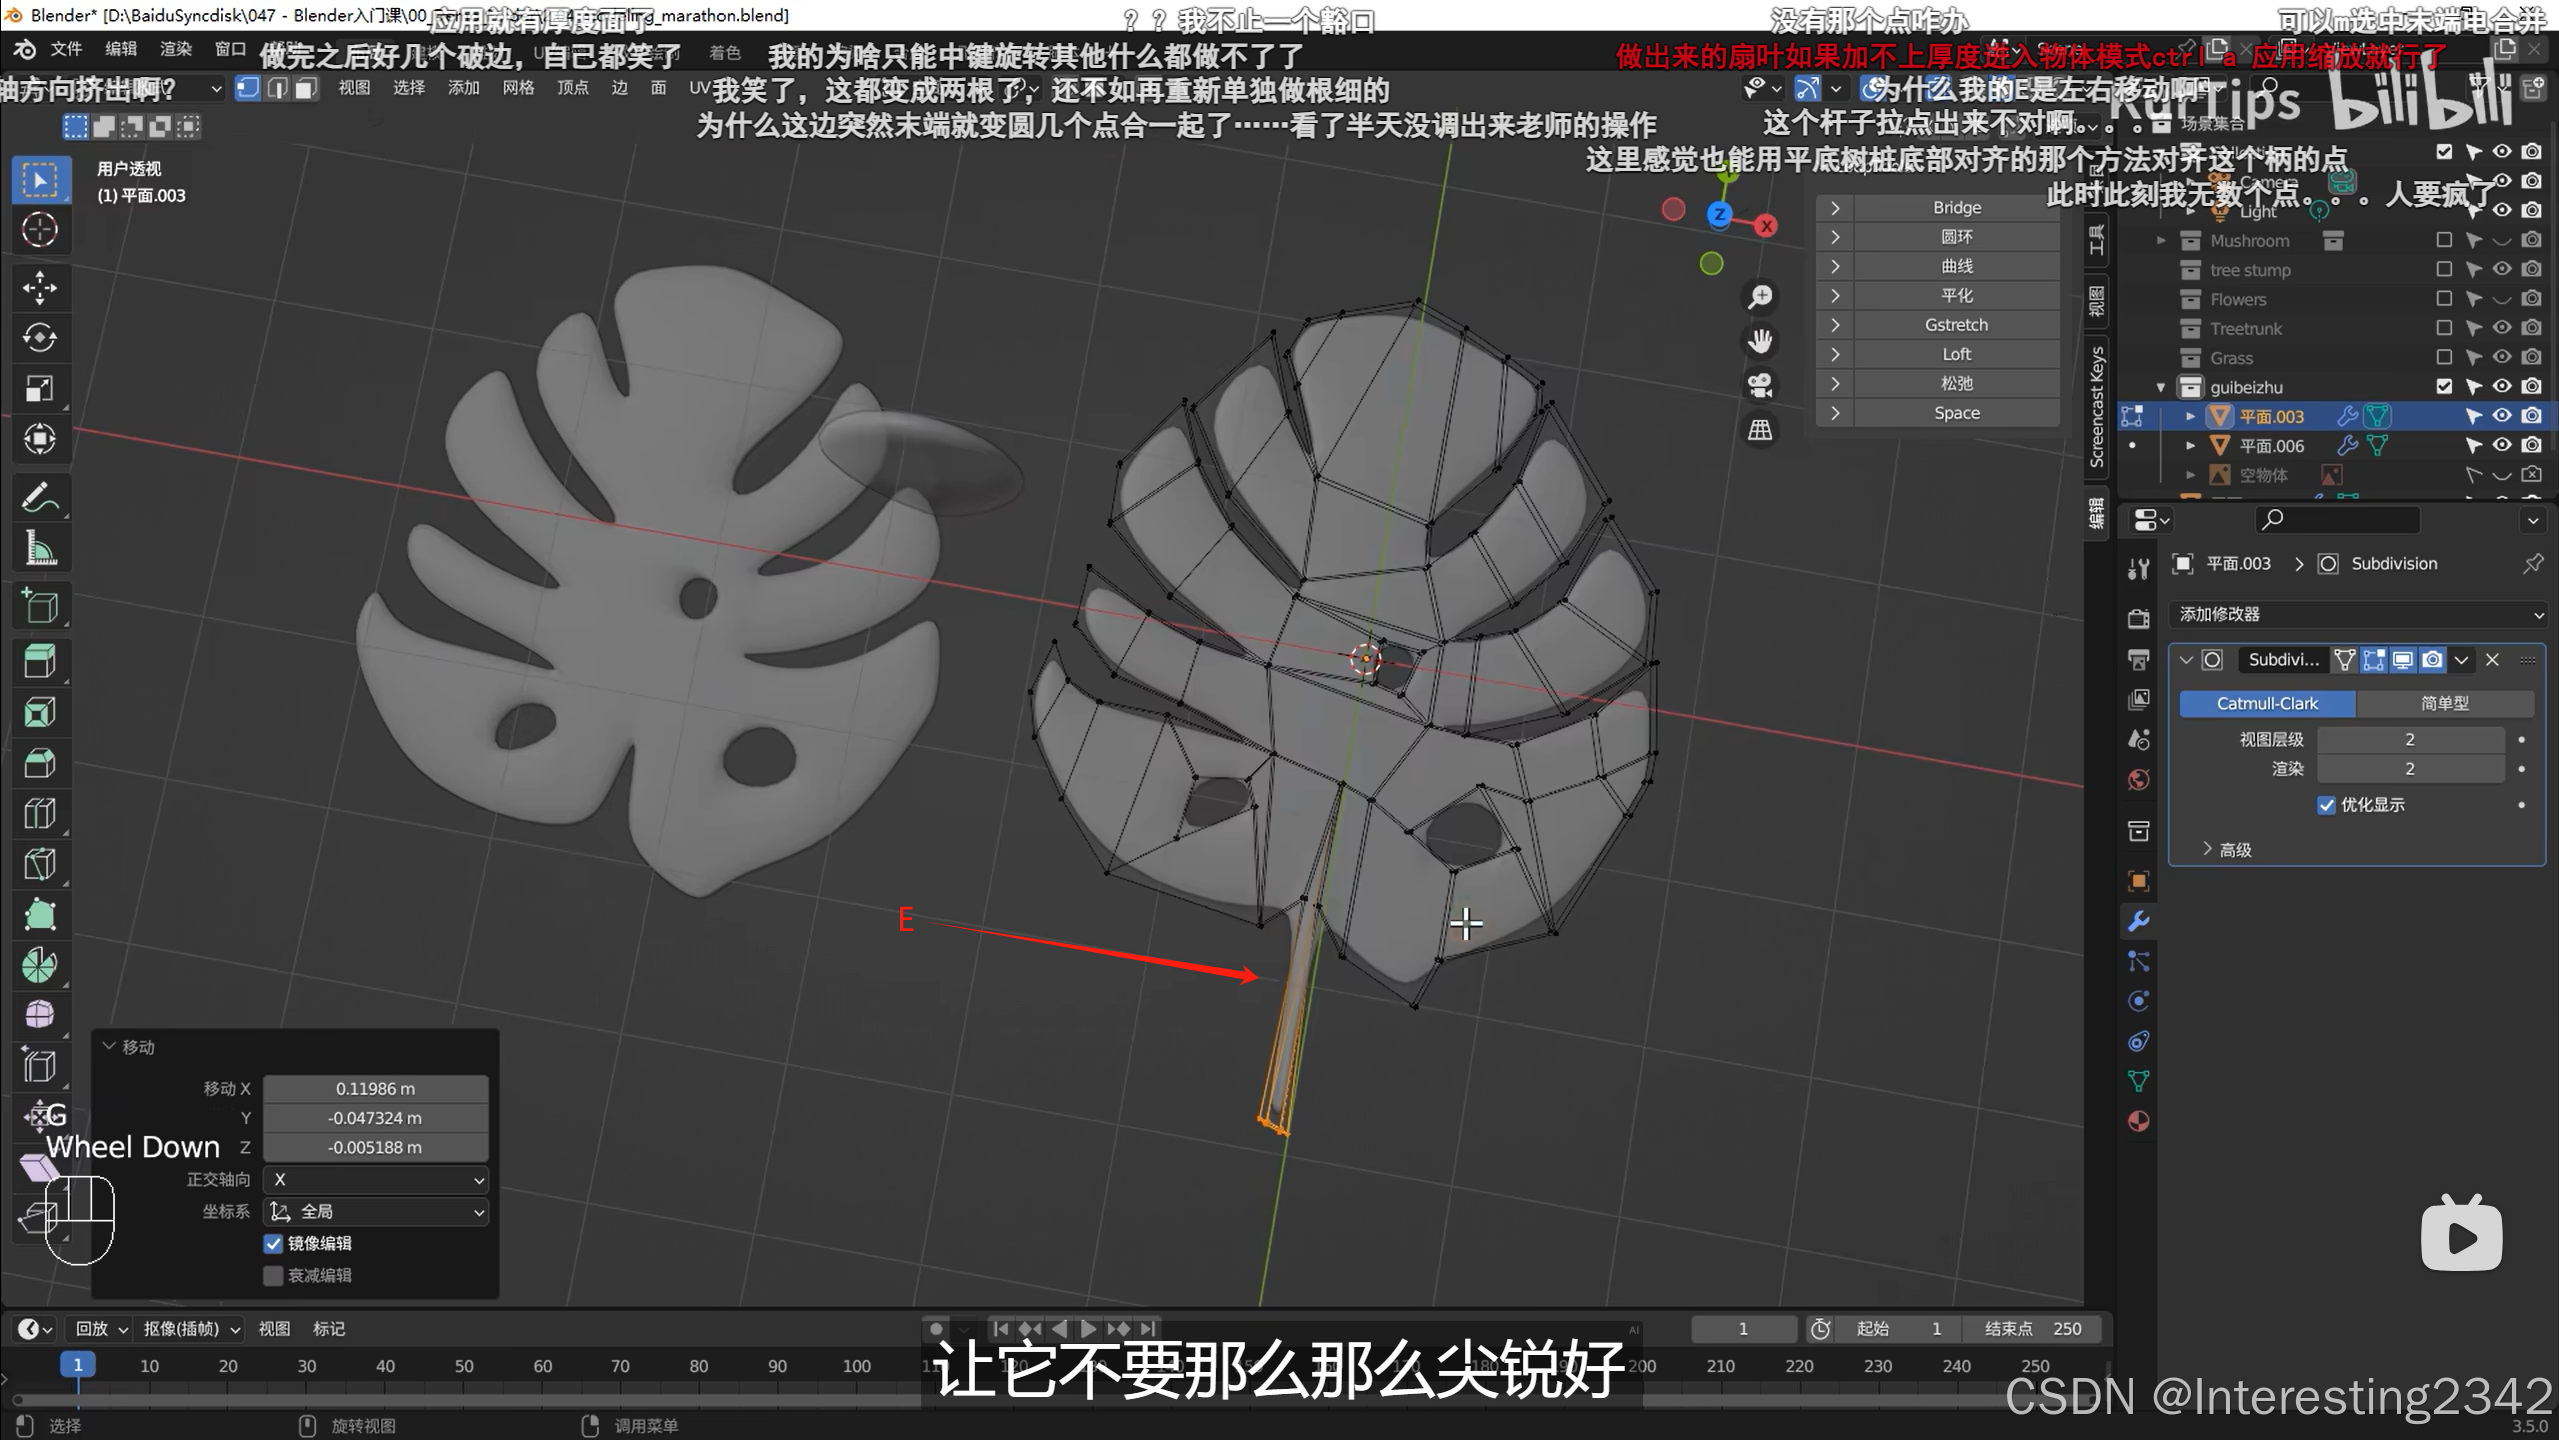This screenshot has height=1440, width=2559.
Task: Open the 文件 menu
Action: pos(66,49)
